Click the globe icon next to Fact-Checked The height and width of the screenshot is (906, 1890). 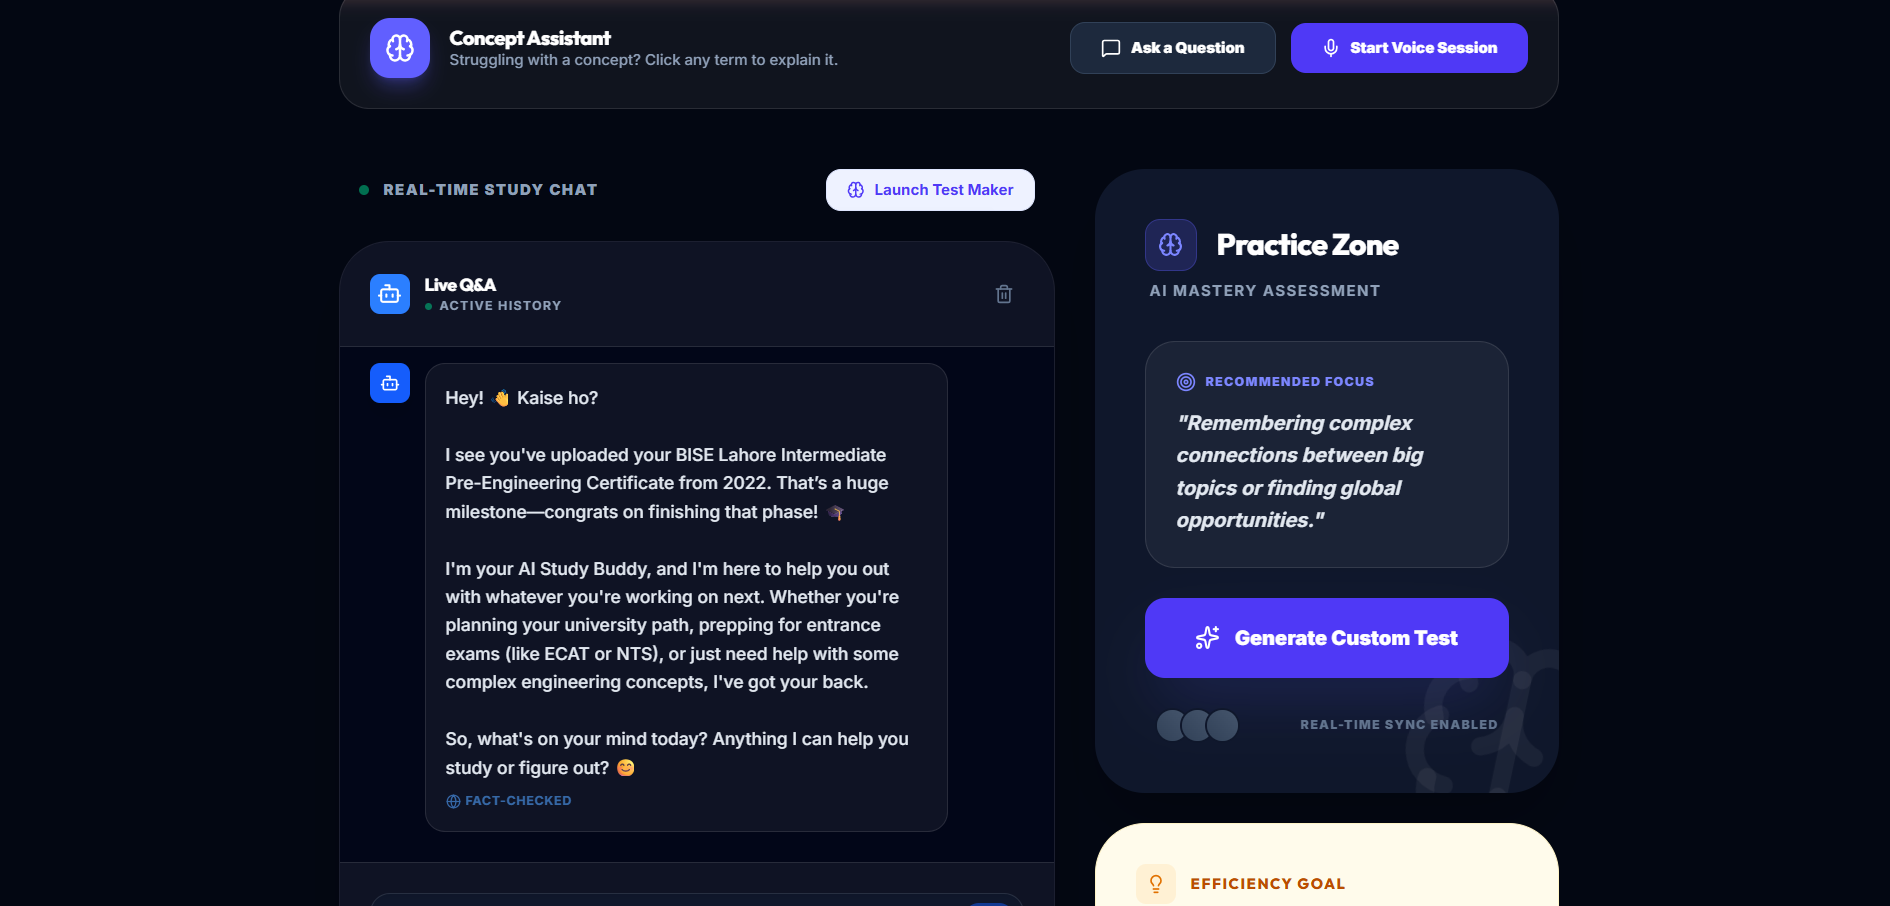pos(453,801)
